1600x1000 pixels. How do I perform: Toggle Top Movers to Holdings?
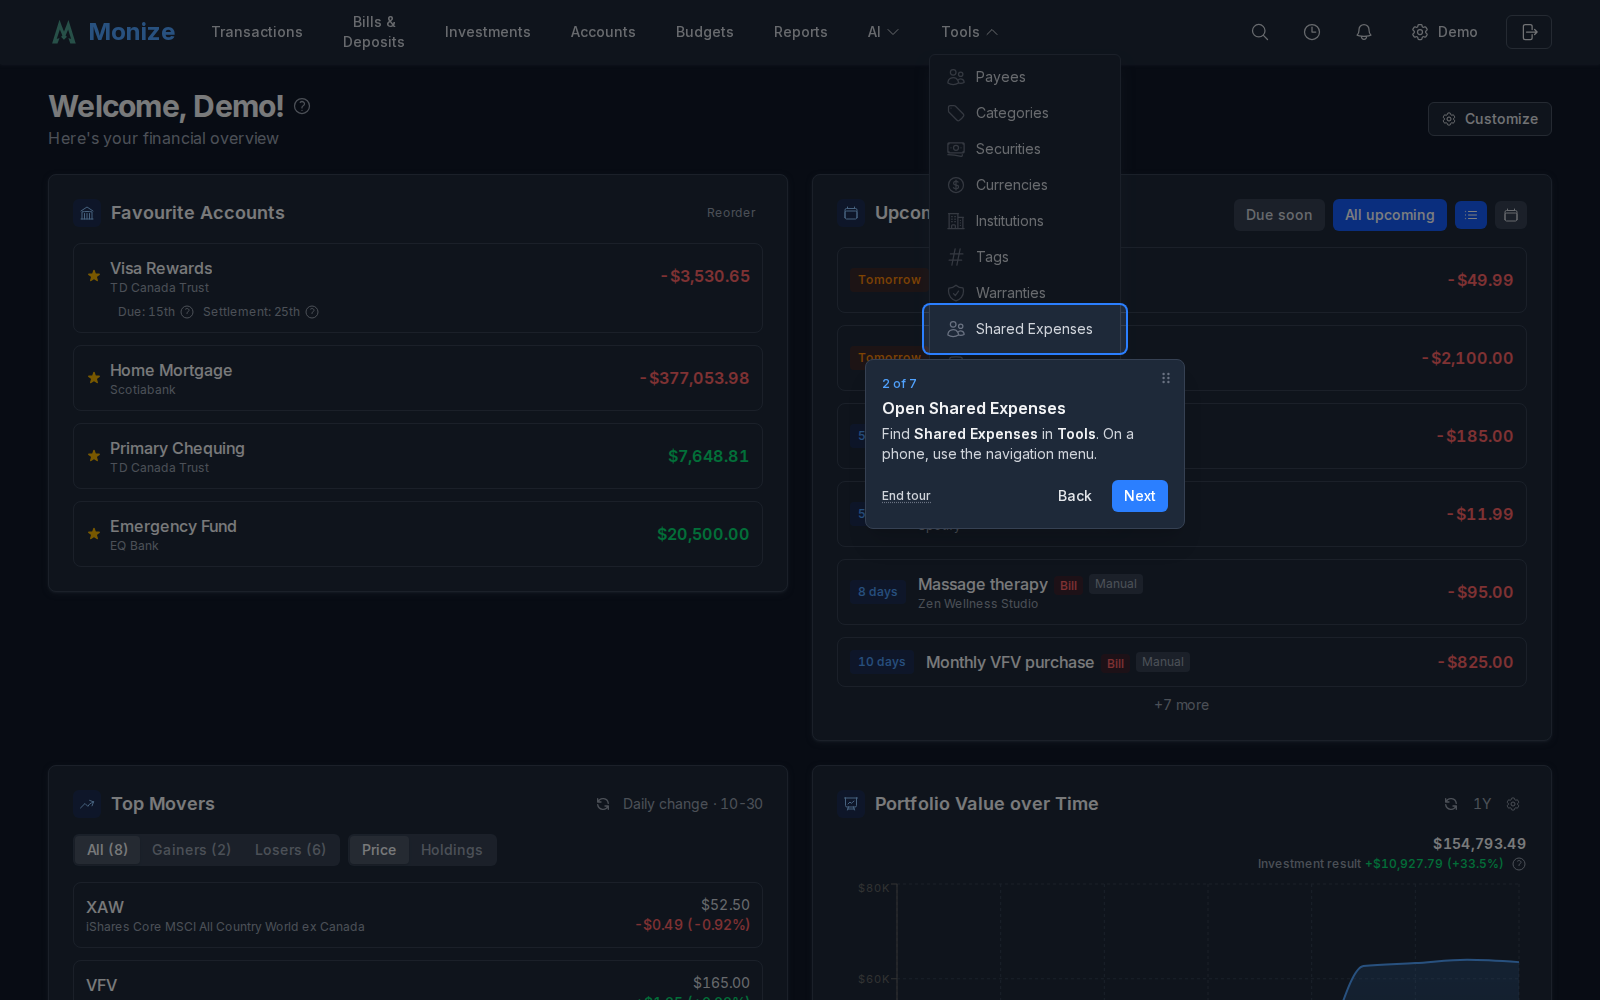click(451, 850)
